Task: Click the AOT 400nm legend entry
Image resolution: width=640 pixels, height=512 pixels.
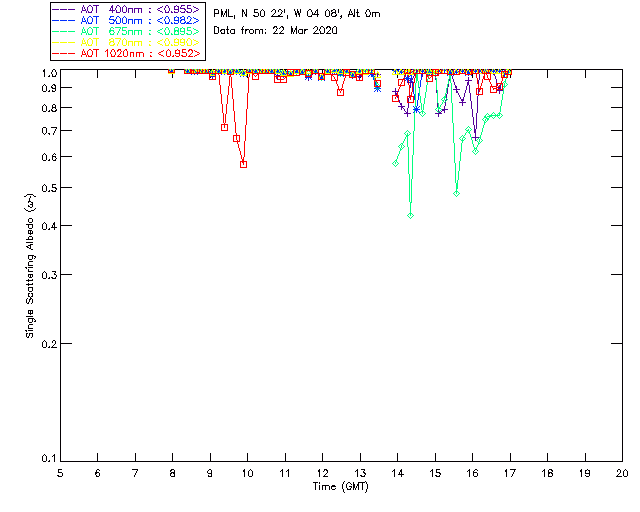Action: (127, 9)
